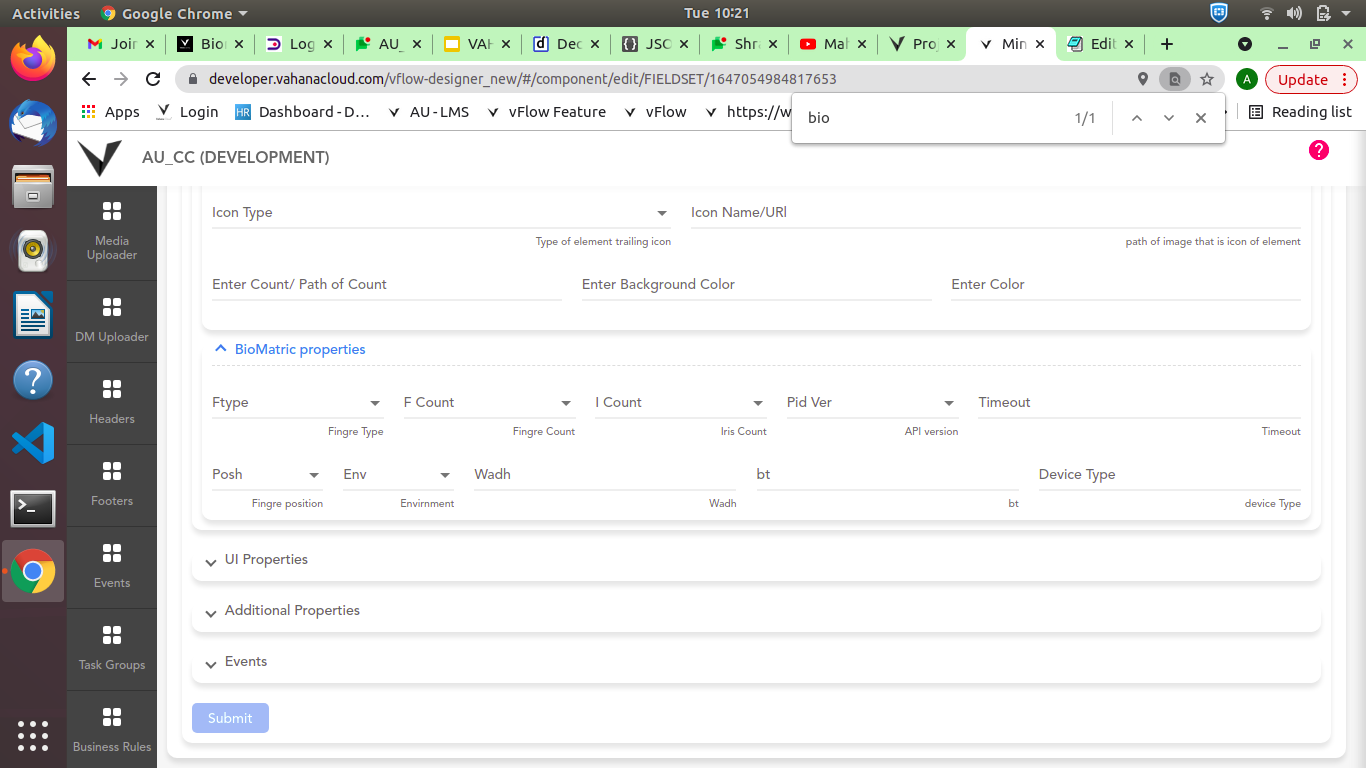Click Wadh input field
1366x768 pixels.
click(605, 475)
